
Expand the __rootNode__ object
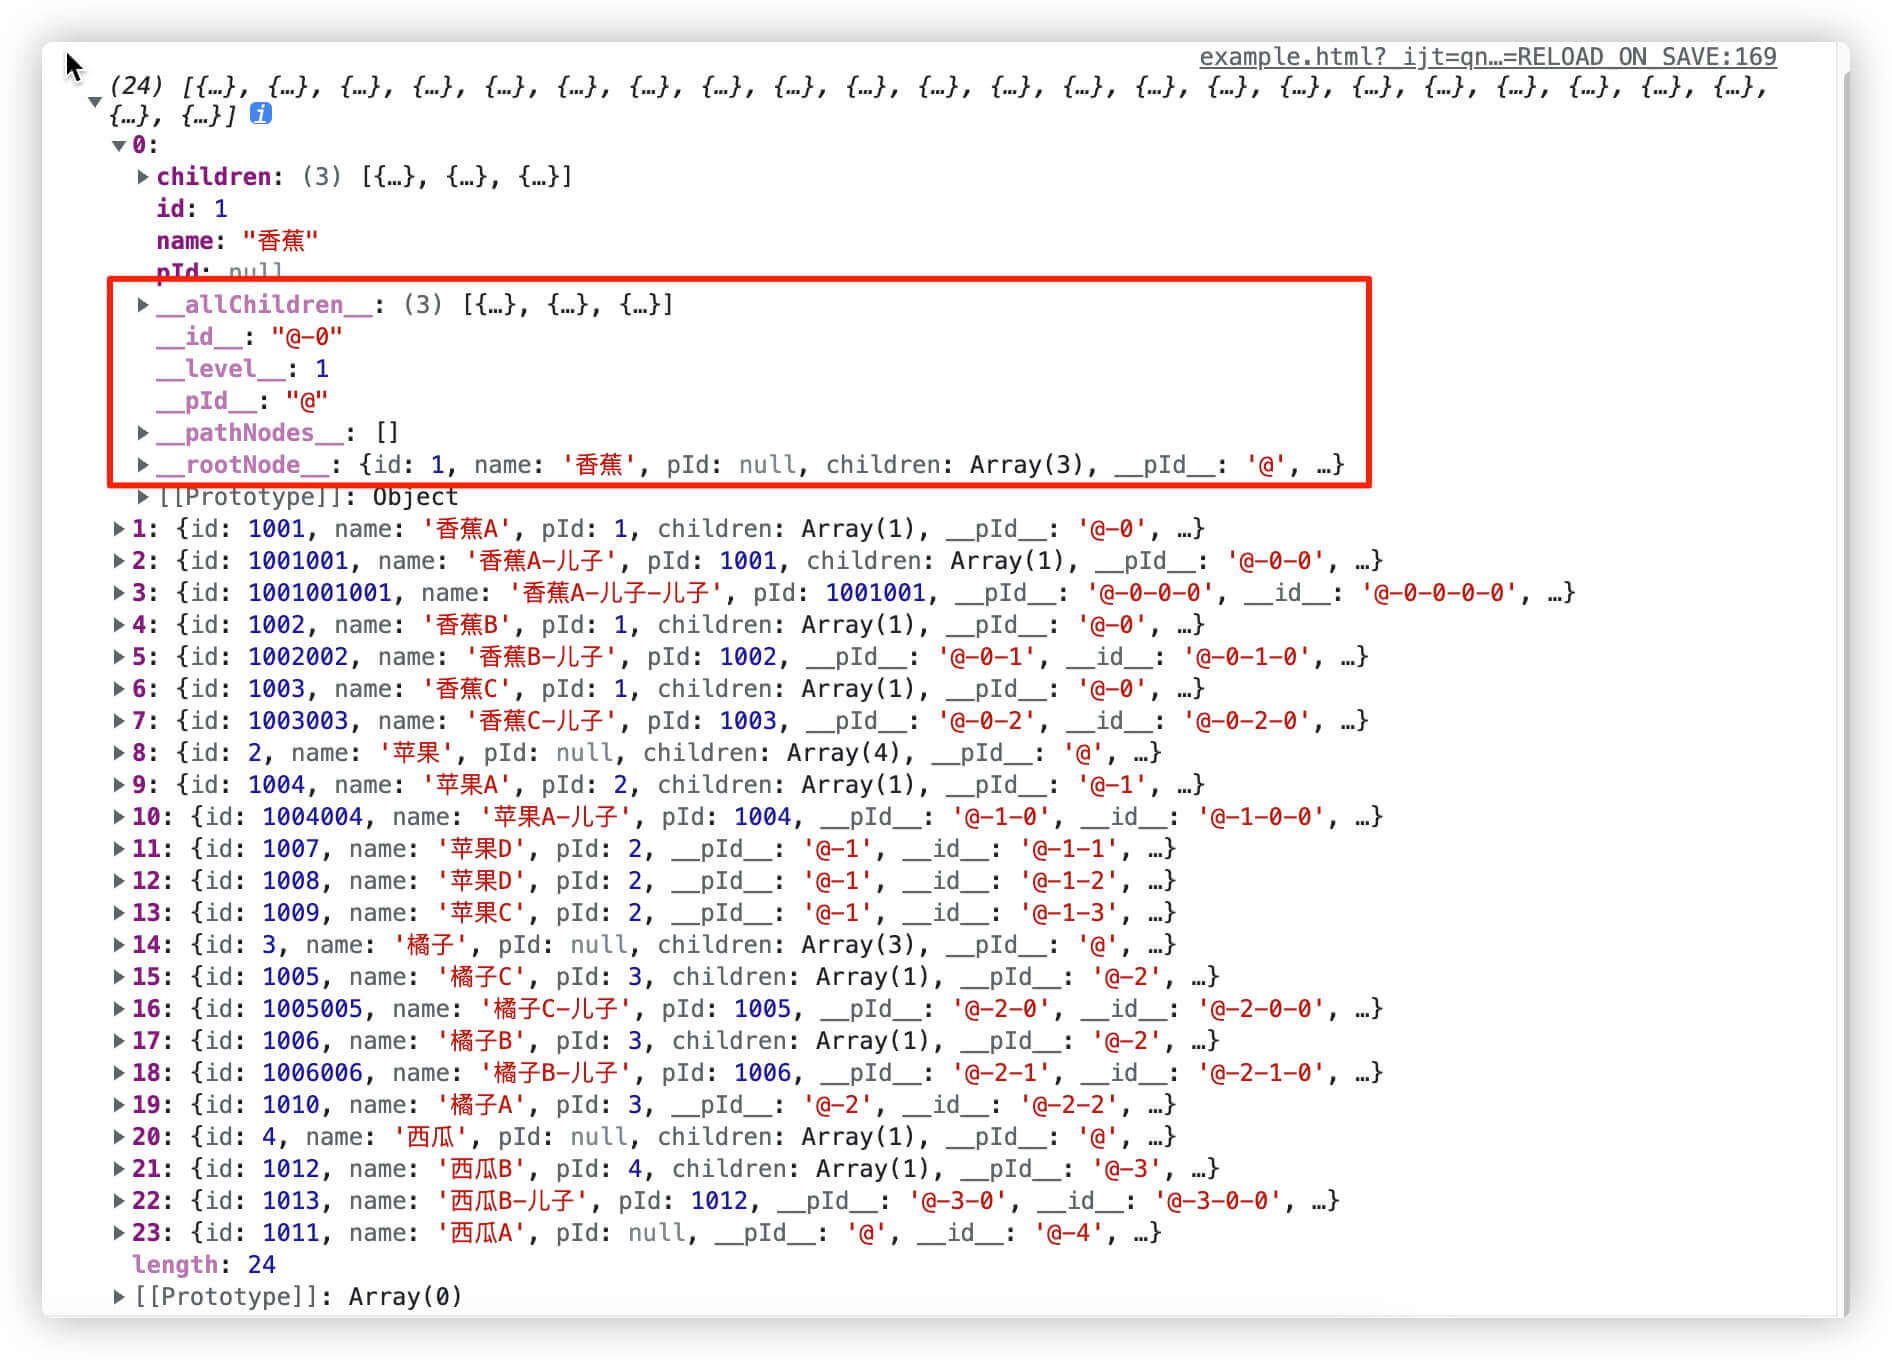143,465
